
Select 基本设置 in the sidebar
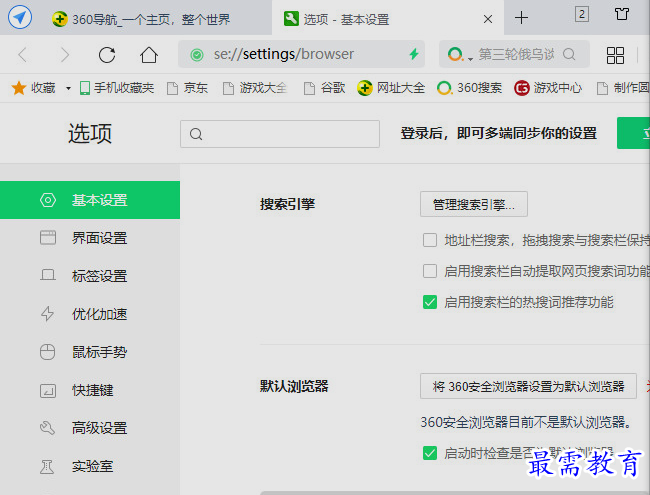pos(90,200)
